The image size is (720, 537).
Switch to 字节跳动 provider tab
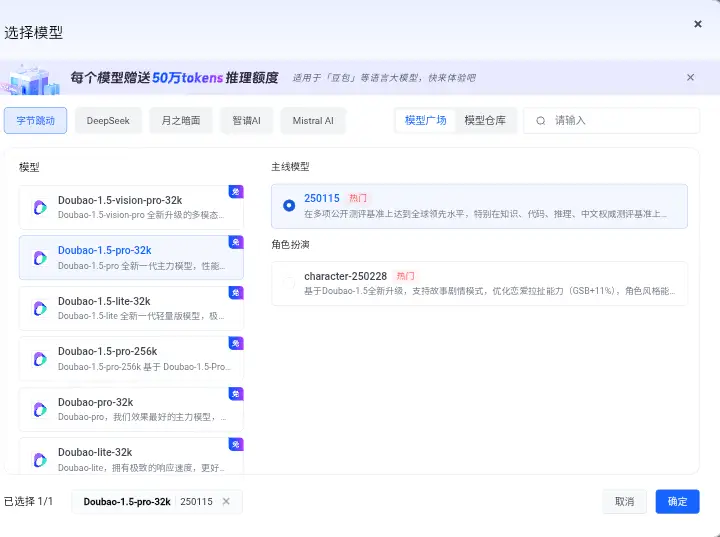coord(35,120)
